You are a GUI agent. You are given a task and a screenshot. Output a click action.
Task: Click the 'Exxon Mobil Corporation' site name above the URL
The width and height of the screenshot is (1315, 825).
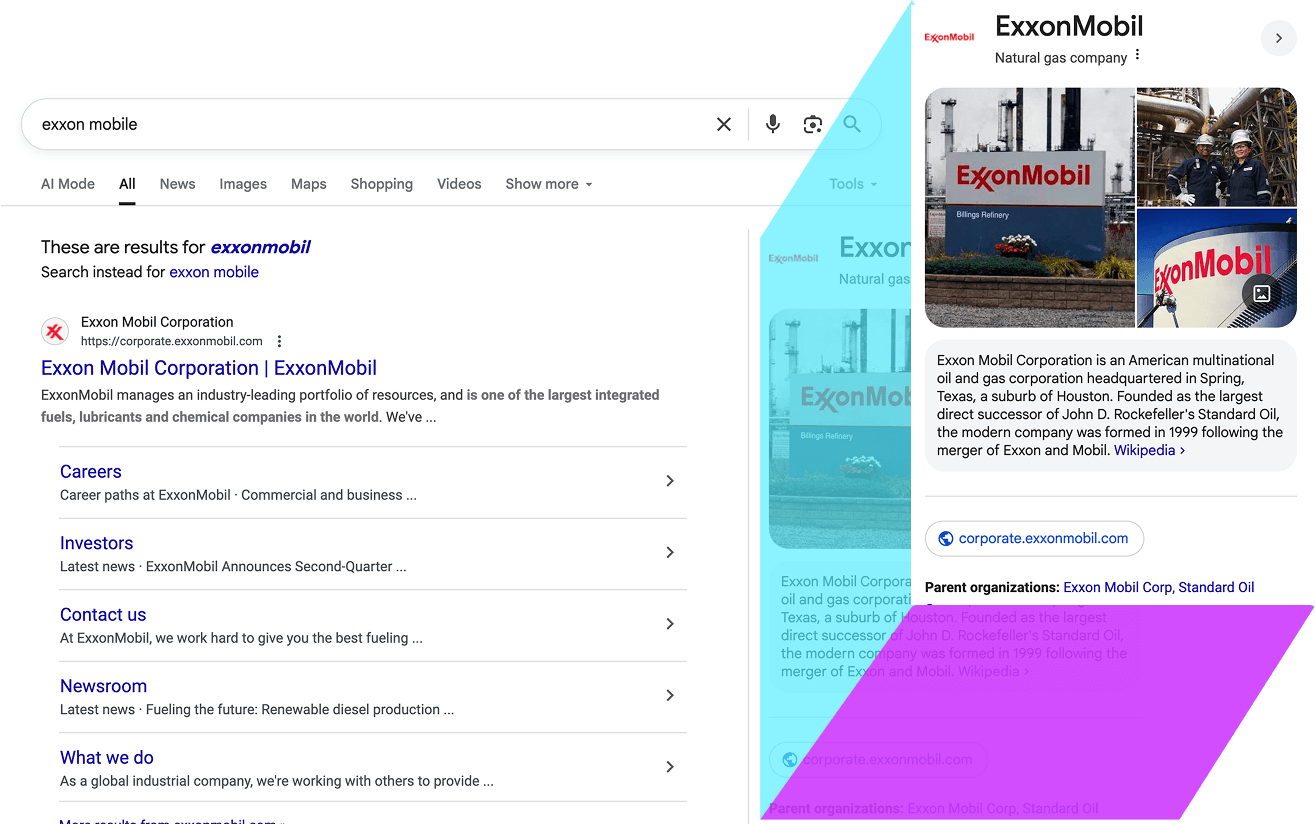(157, 322)
